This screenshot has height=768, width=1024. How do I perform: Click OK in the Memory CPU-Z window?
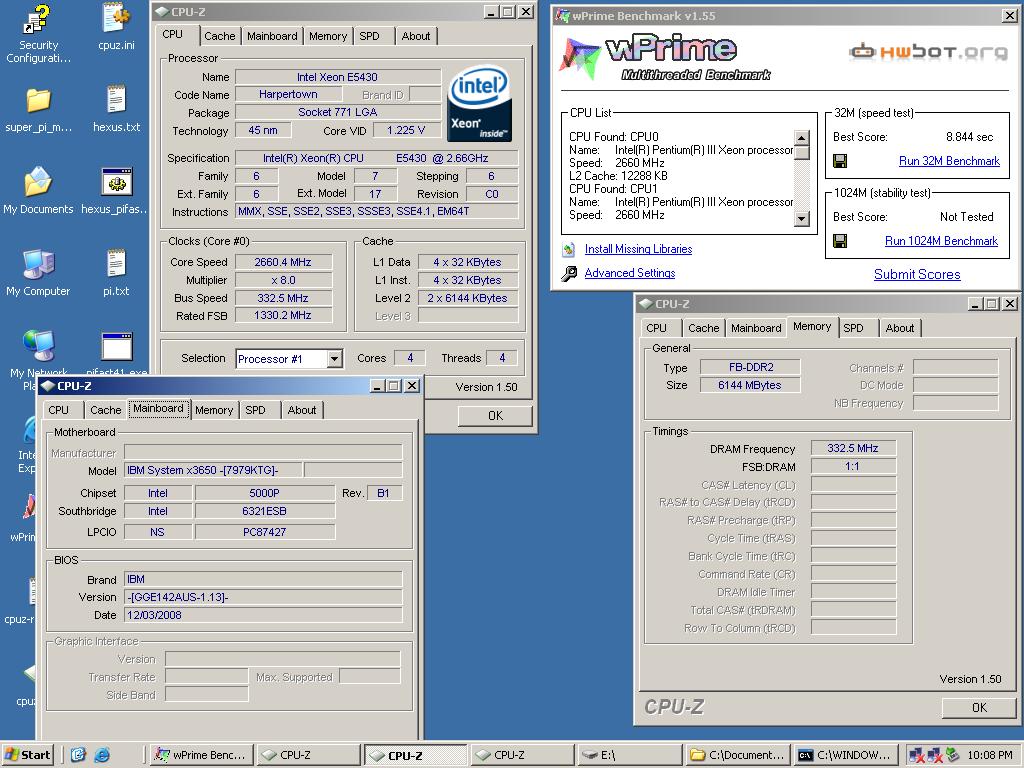(979, 707)
